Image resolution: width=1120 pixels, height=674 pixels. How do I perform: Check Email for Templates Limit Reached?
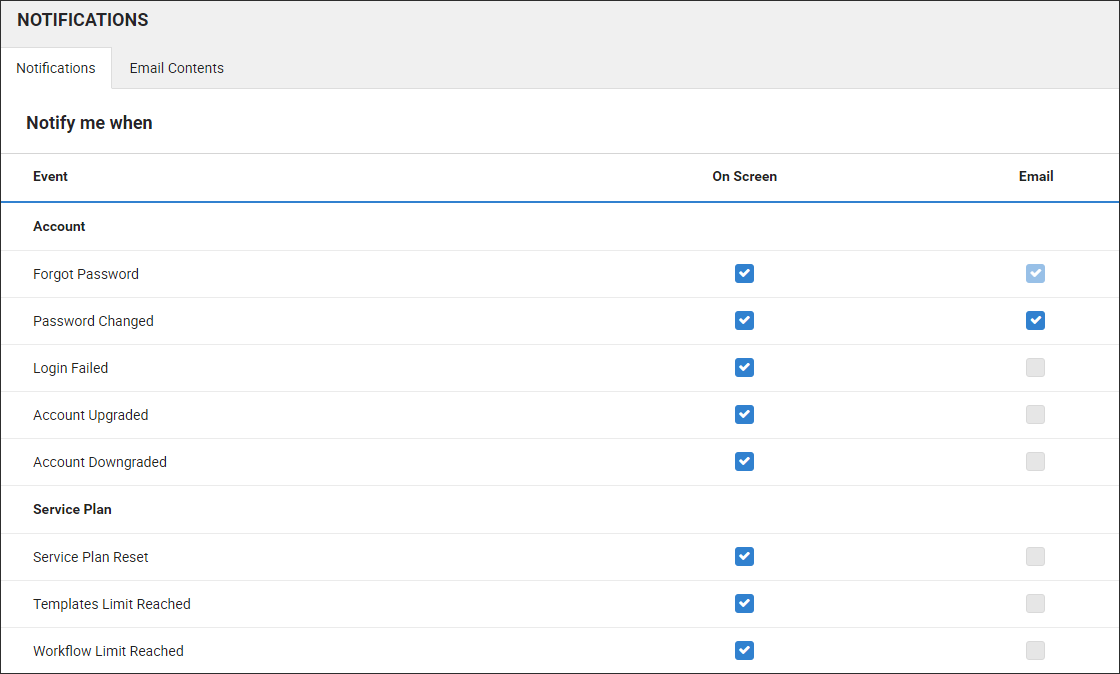pos(1035,604)
